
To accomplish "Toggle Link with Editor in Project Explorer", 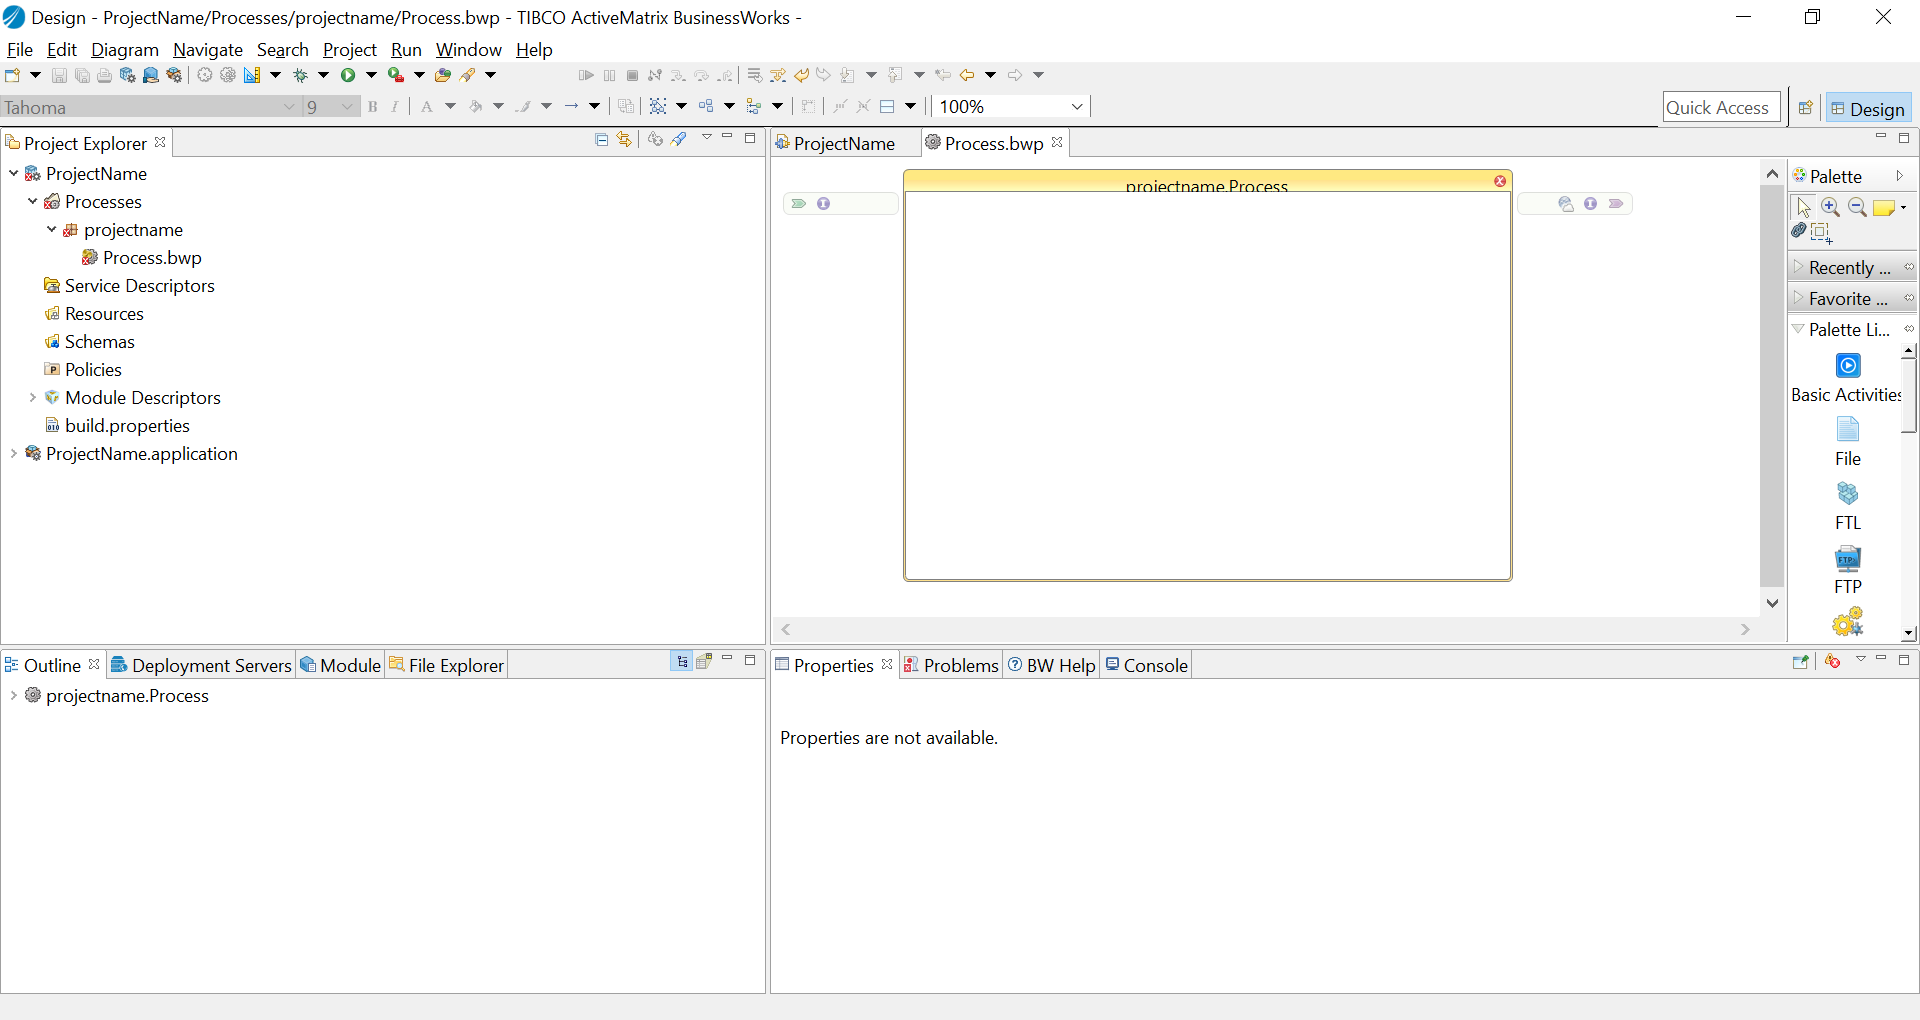I will point(624,140).
